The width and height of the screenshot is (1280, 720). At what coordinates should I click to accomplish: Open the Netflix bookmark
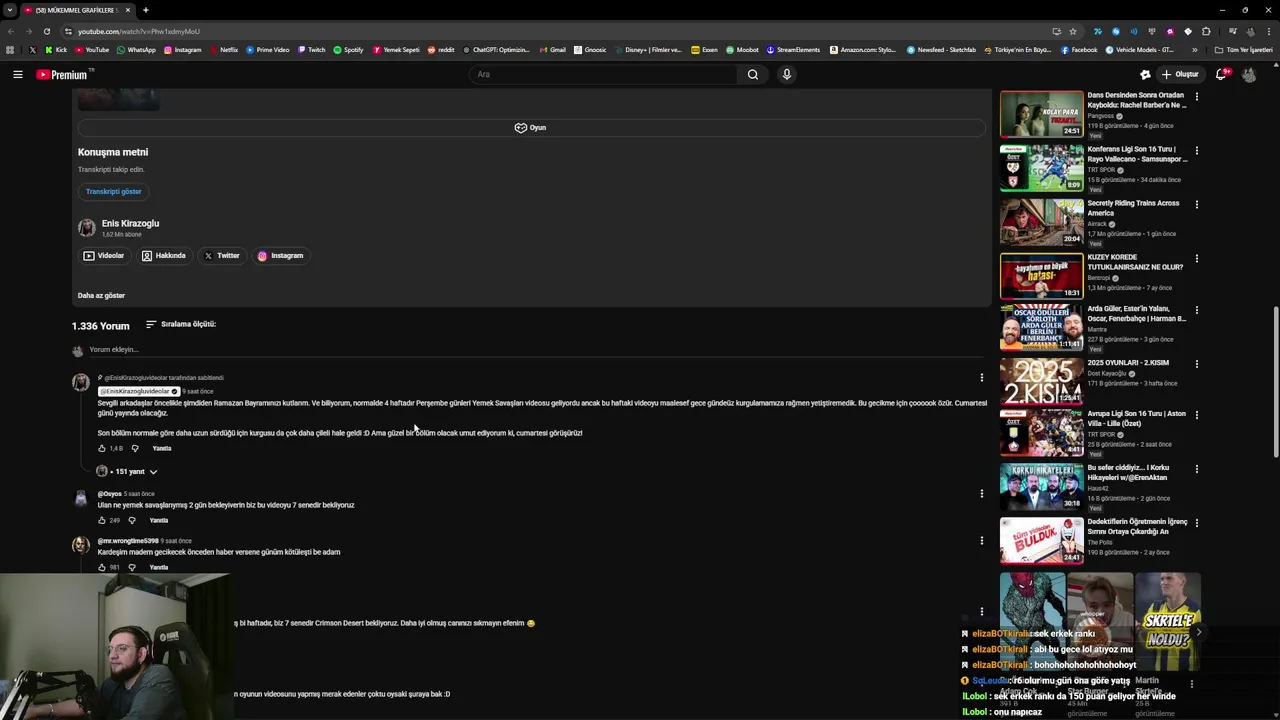pyautogui.click(x=223, y=50)
